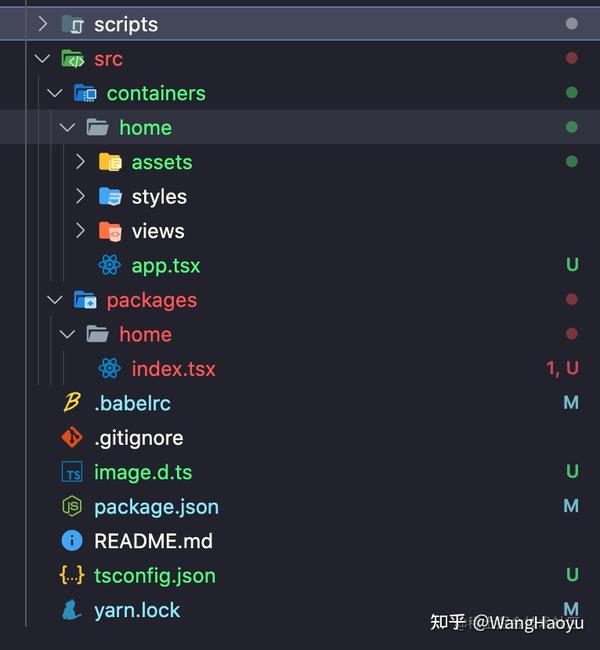This screenshot has height=650, width=600.
Task: Click the React icon beside index.tsx
Action: 110,368
